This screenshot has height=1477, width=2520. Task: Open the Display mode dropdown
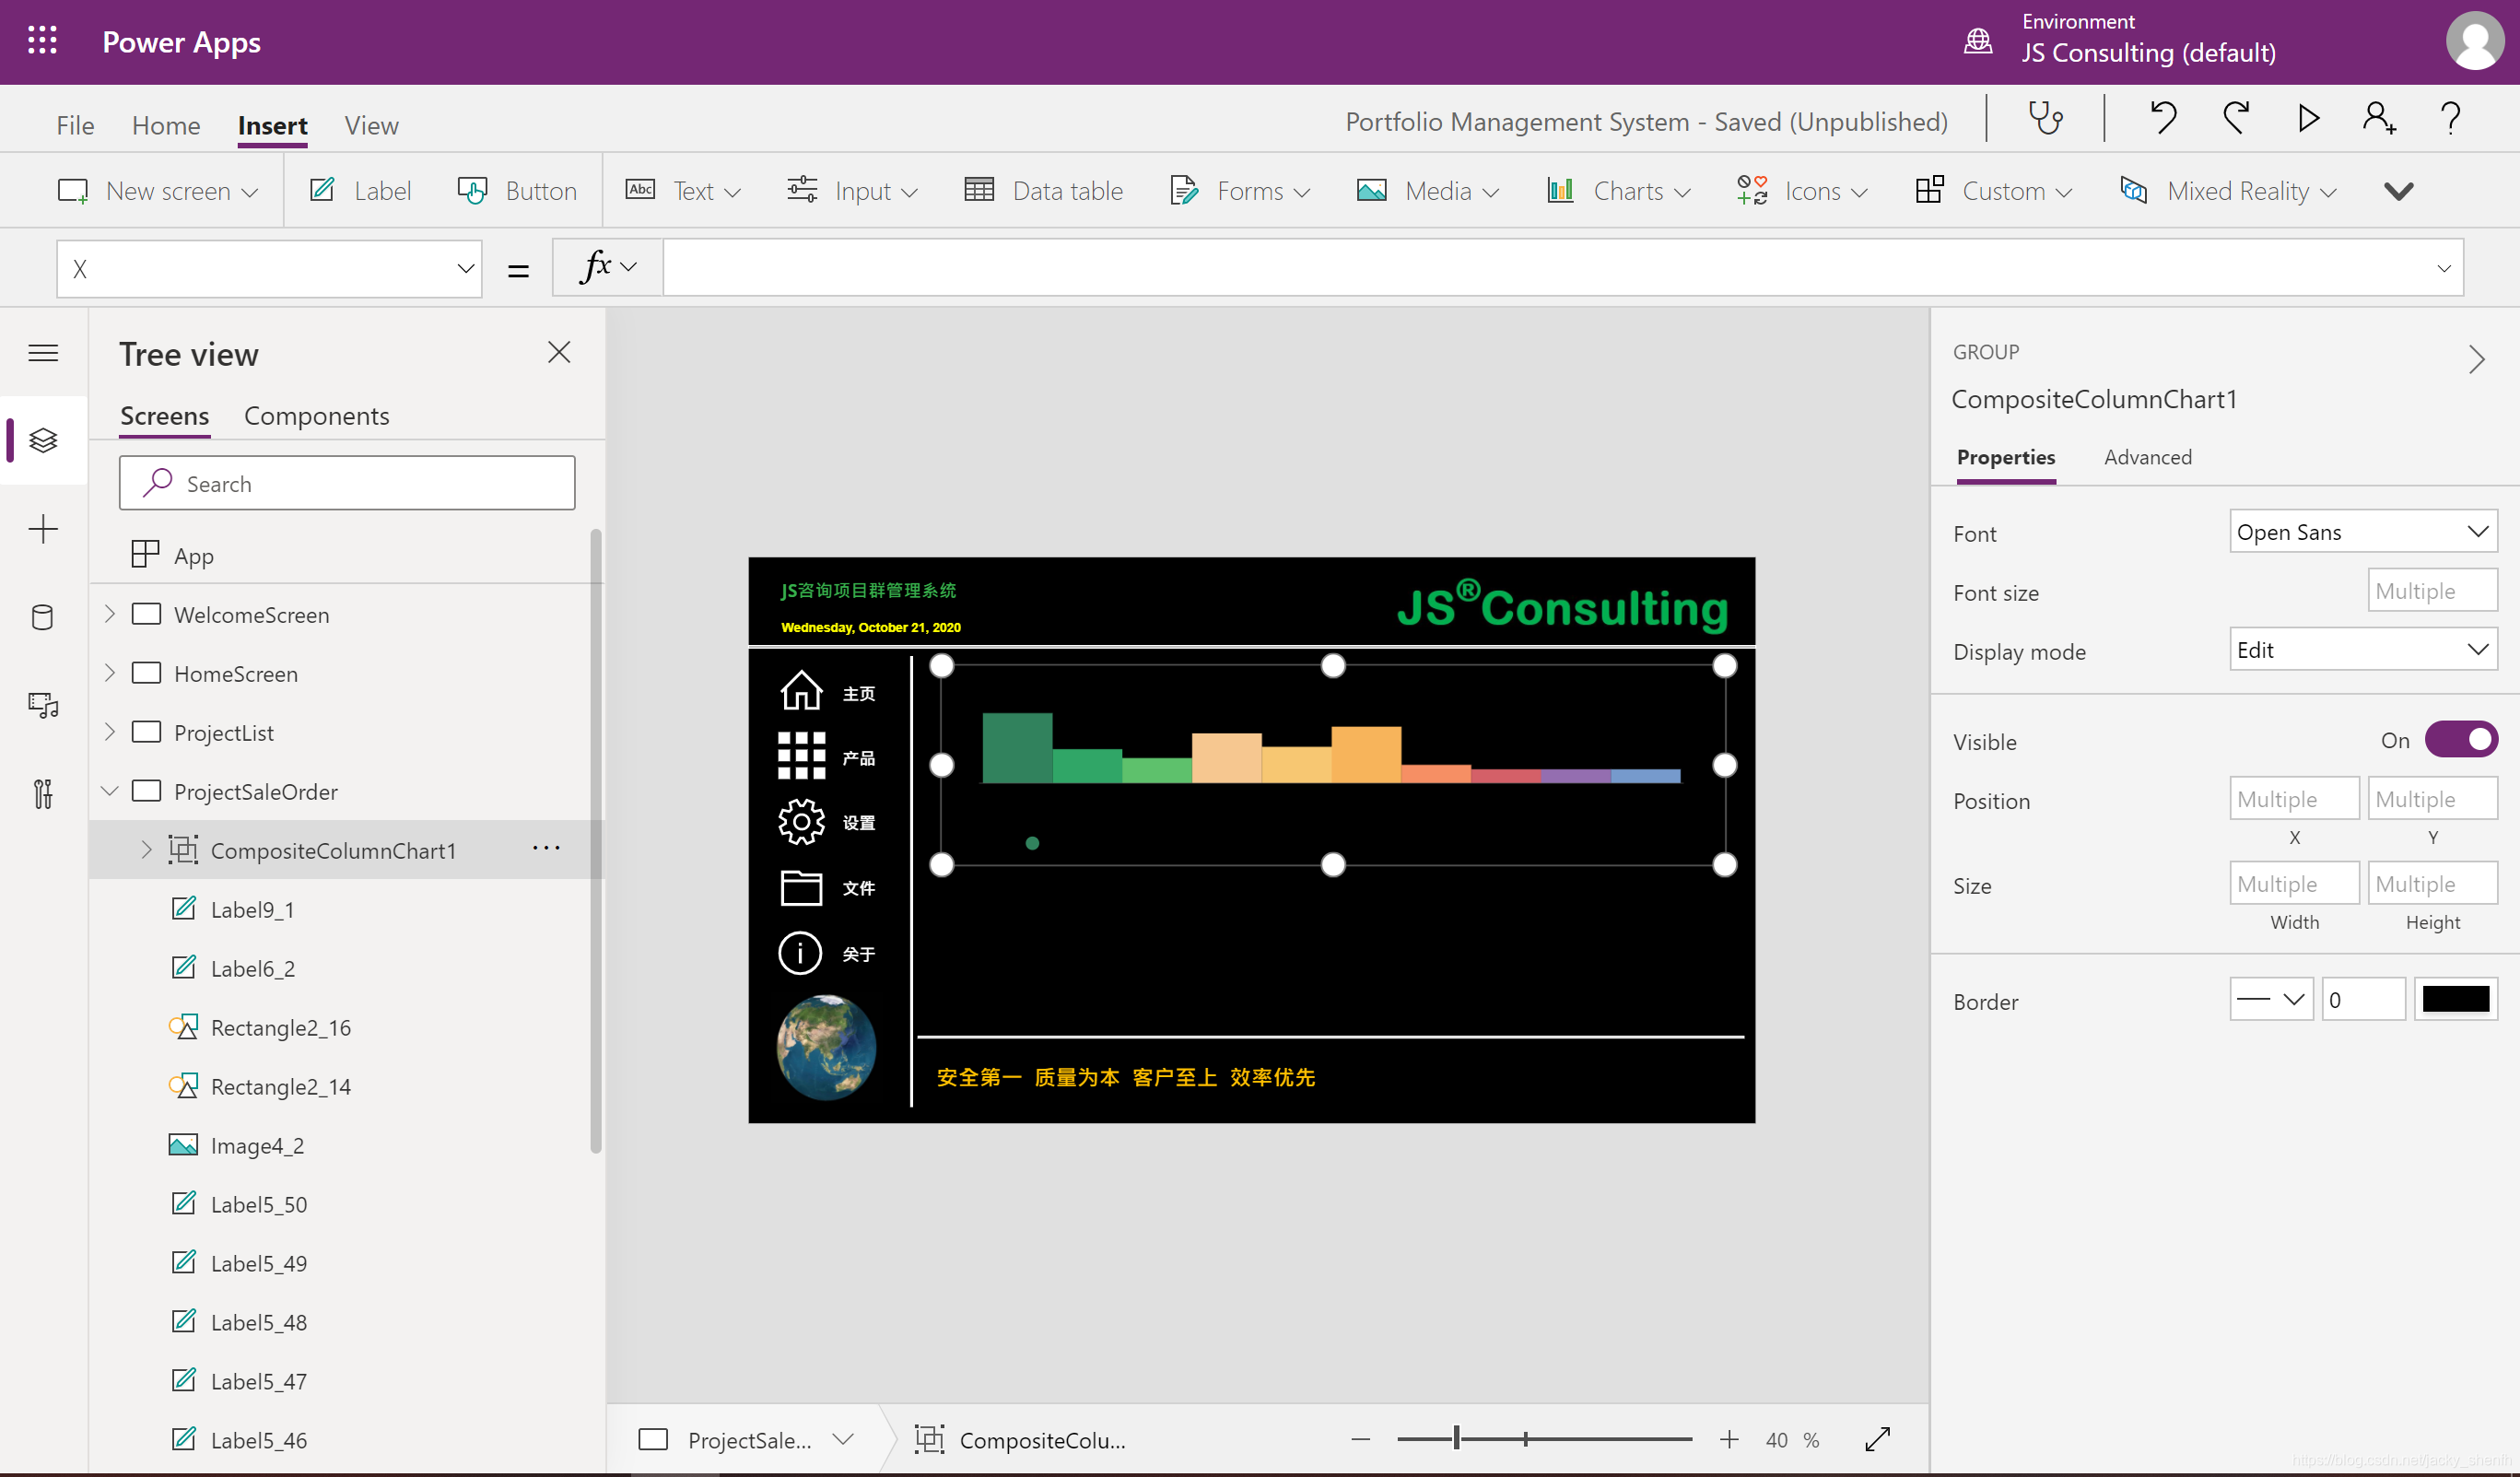[x=2362, y=650]
